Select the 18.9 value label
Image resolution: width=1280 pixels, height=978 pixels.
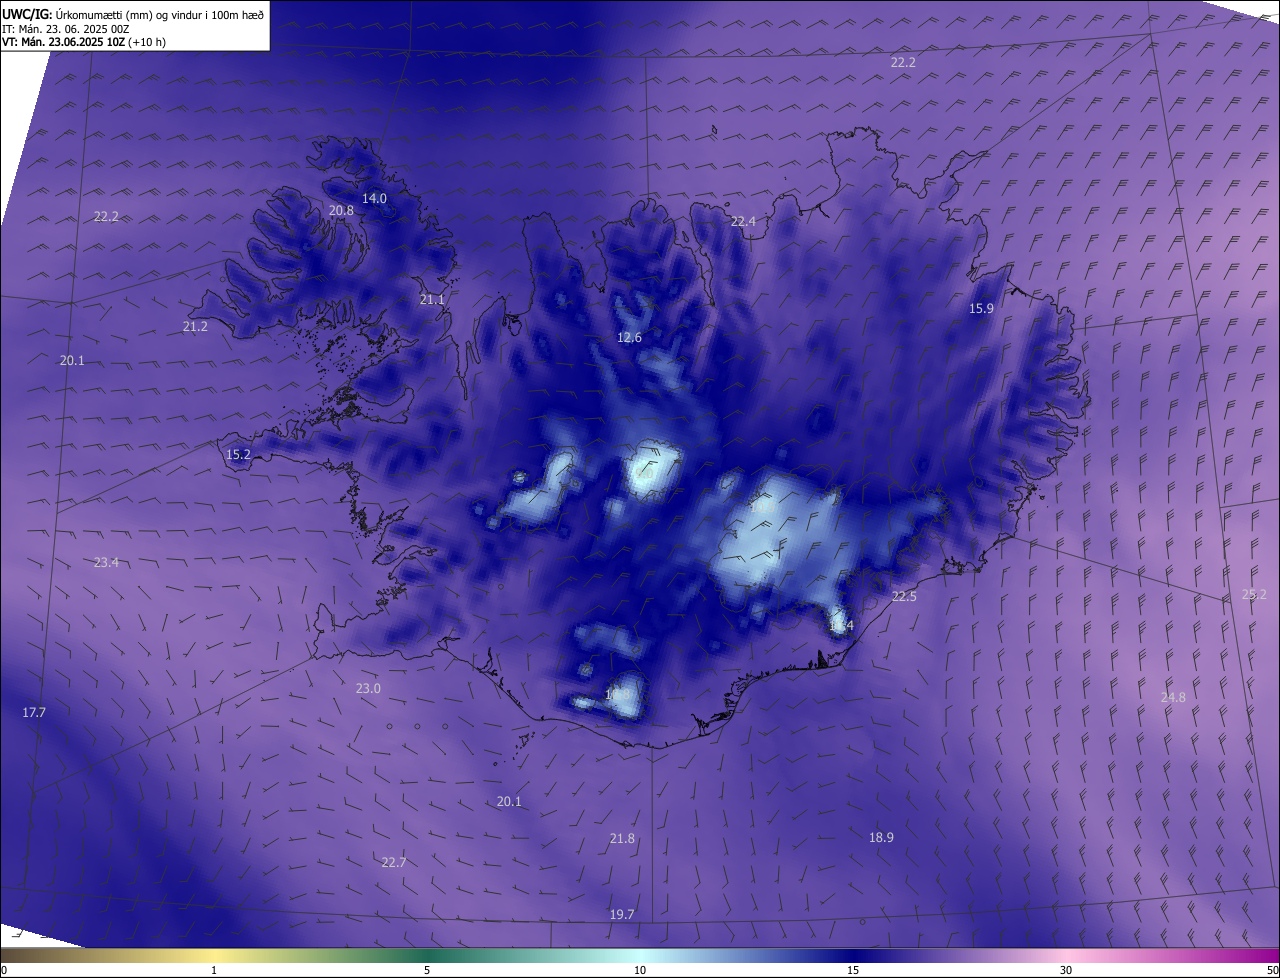pyautogui.click(x=881, y=837)
